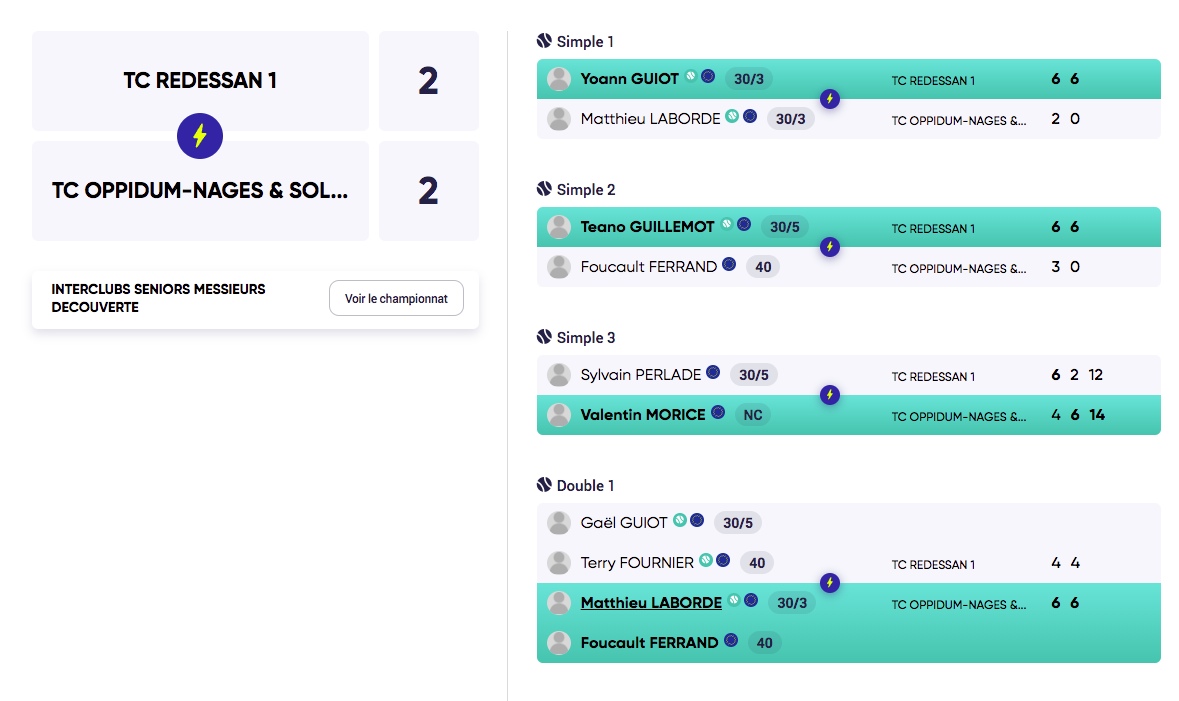Click the 30/3 ranking pill of Yoann GUIOT
Viewport: 1179px width, 701px height.
749,79
